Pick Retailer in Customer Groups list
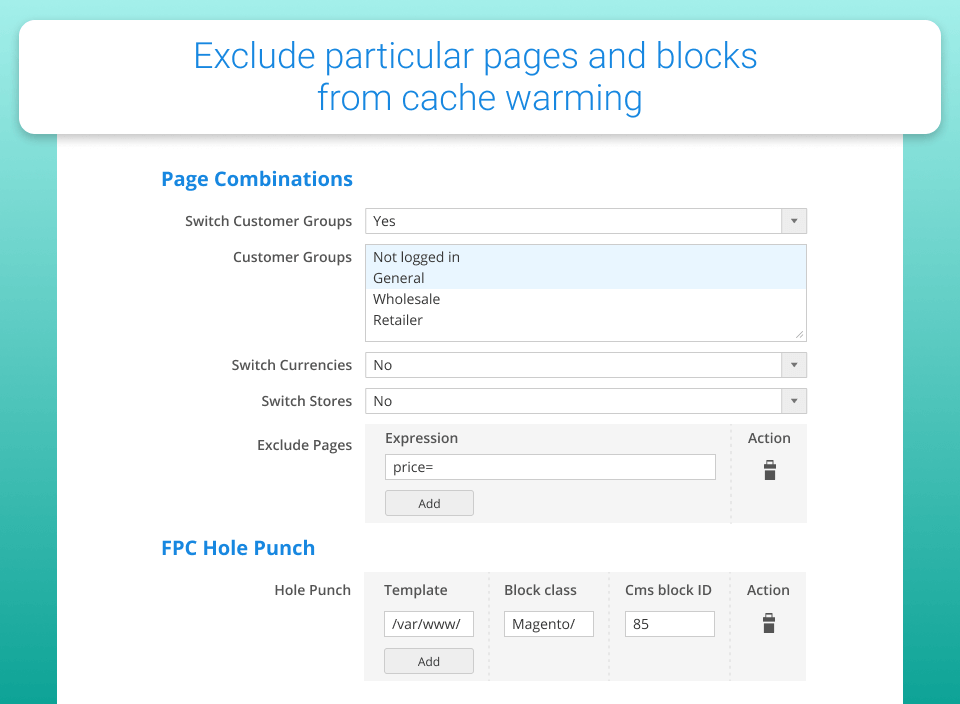Viewport: 960px width, 704px height. 398,320
